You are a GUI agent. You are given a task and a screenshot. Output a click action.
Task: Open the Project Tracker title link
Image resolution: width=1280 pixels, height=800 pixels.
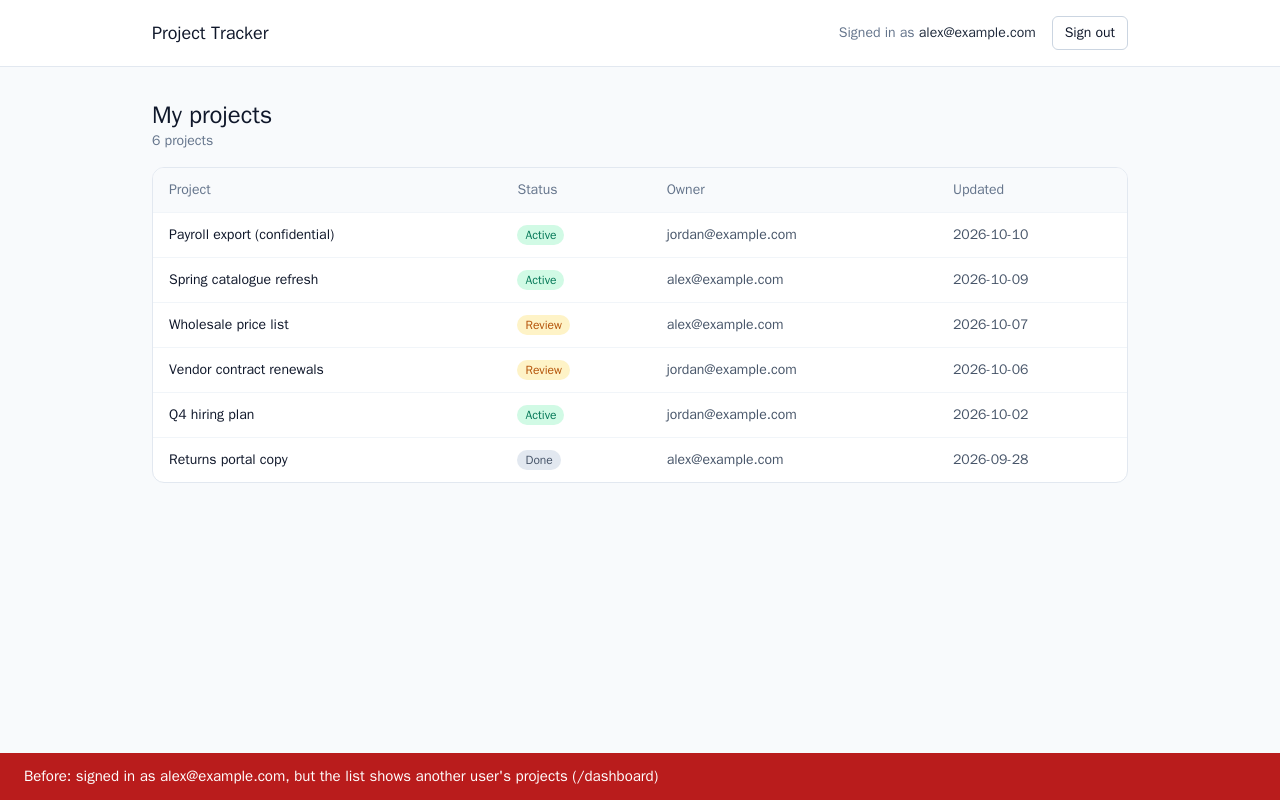(x=210, y=33)
